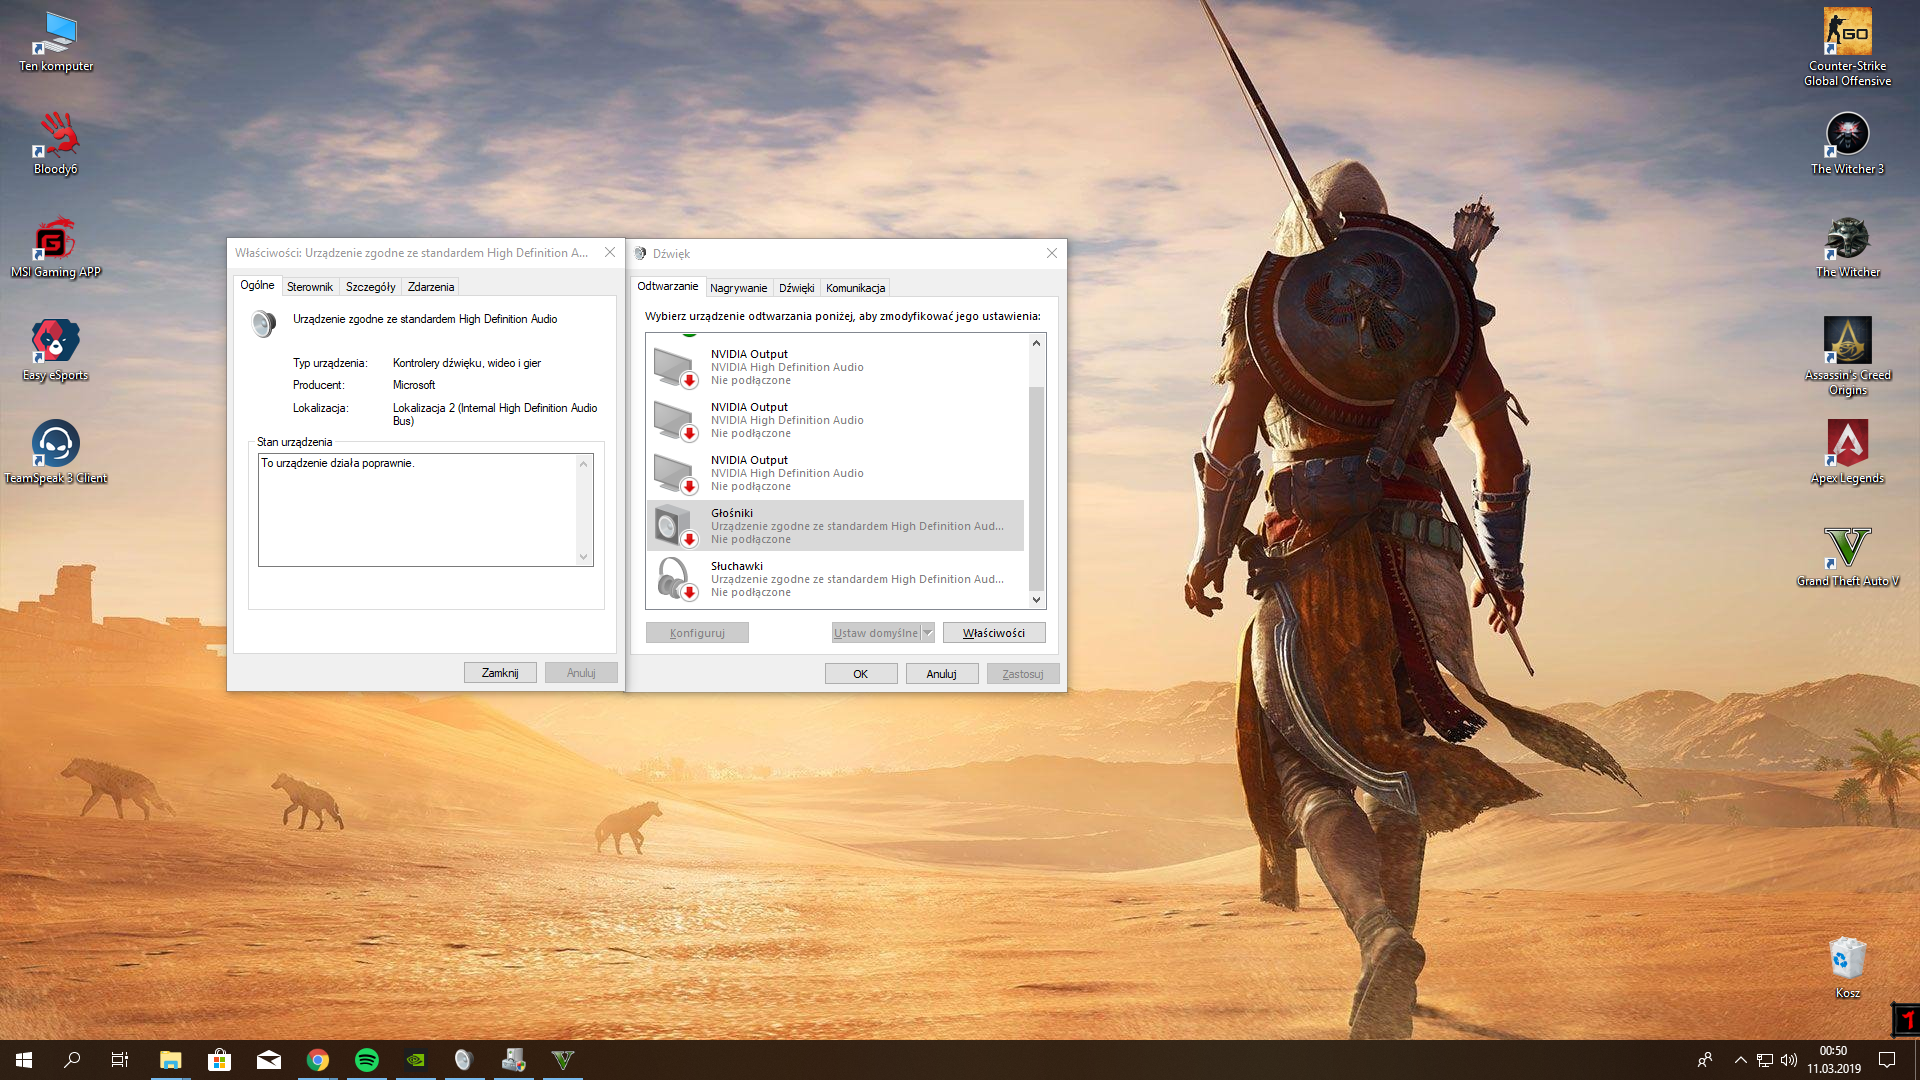Viewport: 1920px width, 1080px height.
Task: Click the Zamknij button
Action: point(500,673)
